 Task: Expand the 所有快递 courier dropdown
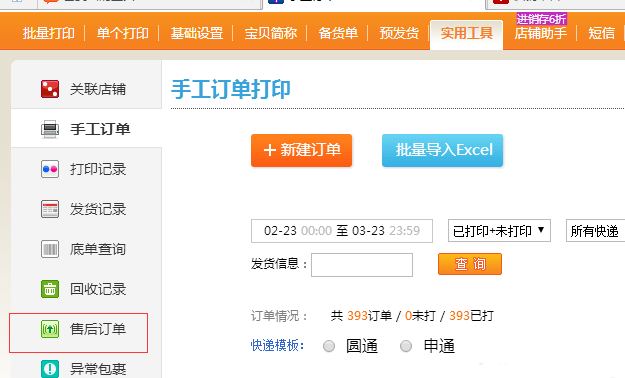(x=596, y=231)
